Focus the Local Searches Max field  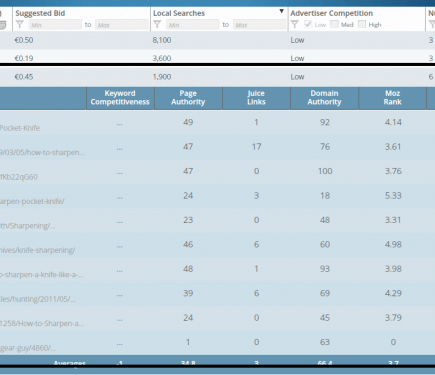coord(259,25)
